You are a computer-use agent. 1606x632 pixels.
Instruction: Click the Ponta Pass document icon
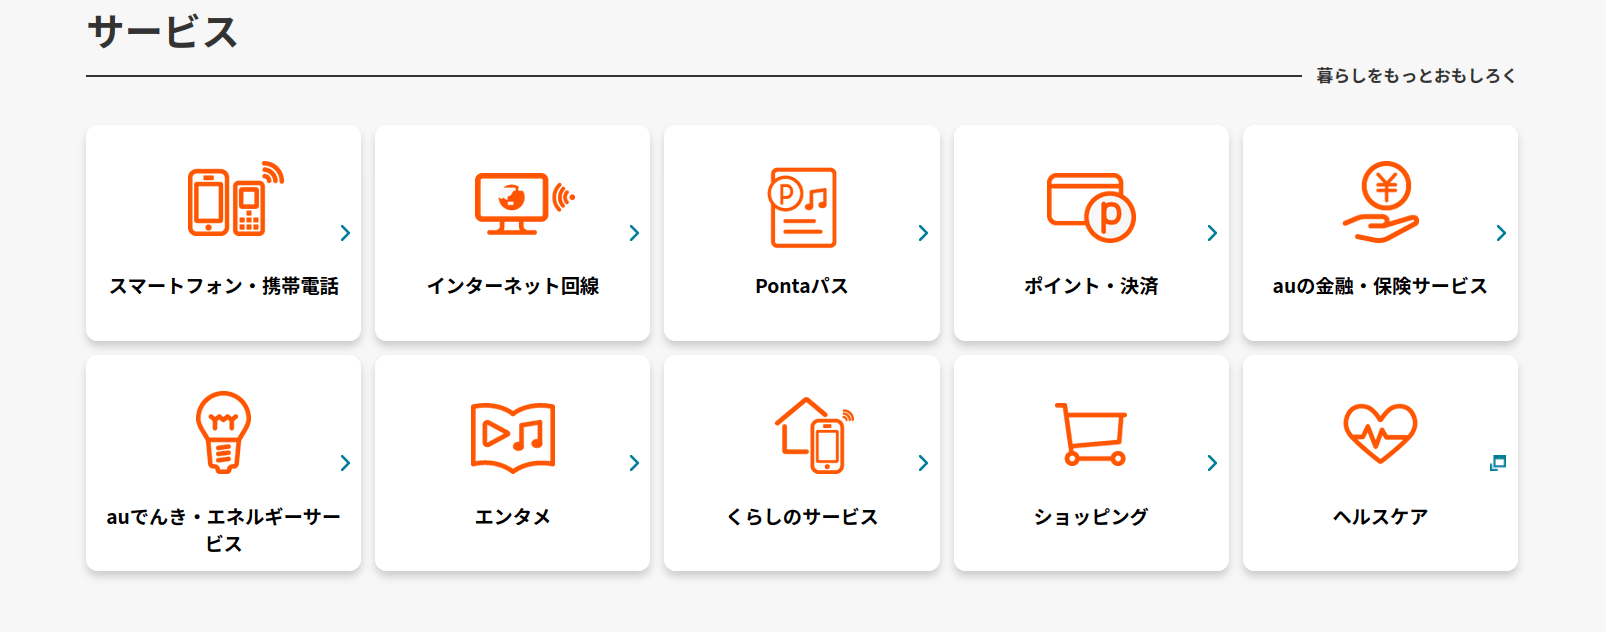(x=802, y=207)
